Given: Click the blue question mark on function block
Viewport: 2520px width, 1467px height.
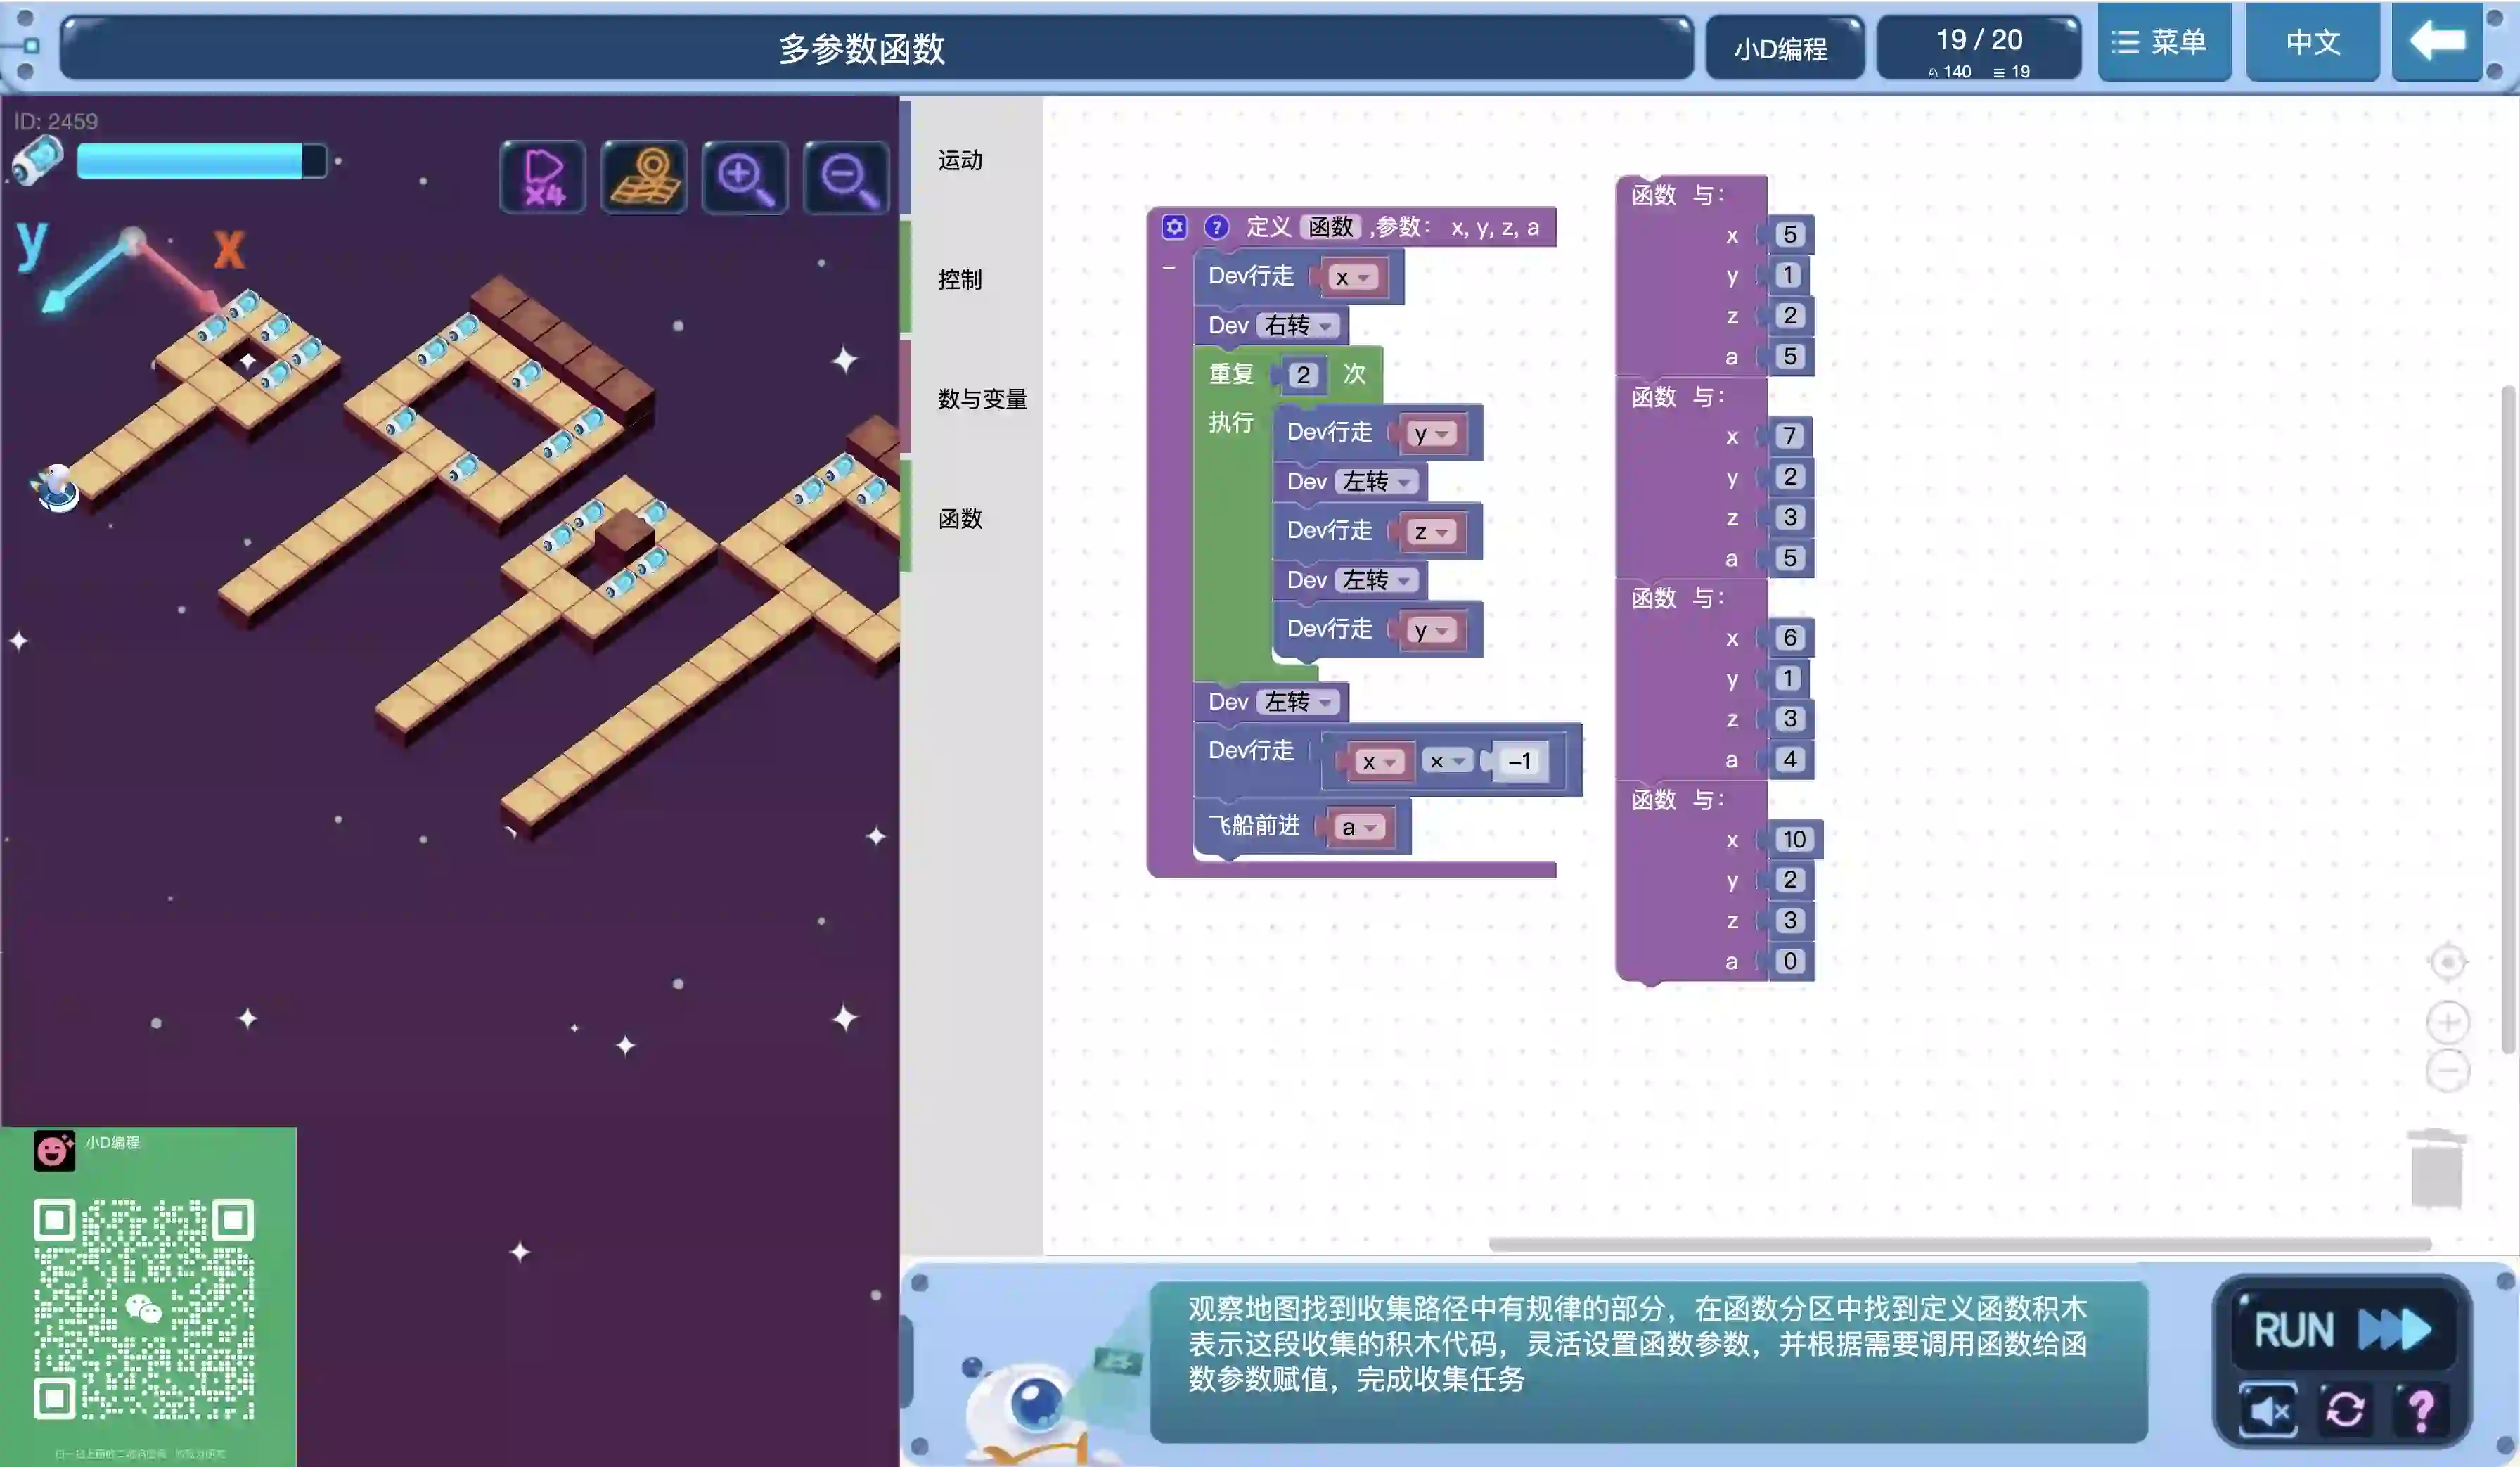Looking at the screenshot, I should pos(1216,227).
